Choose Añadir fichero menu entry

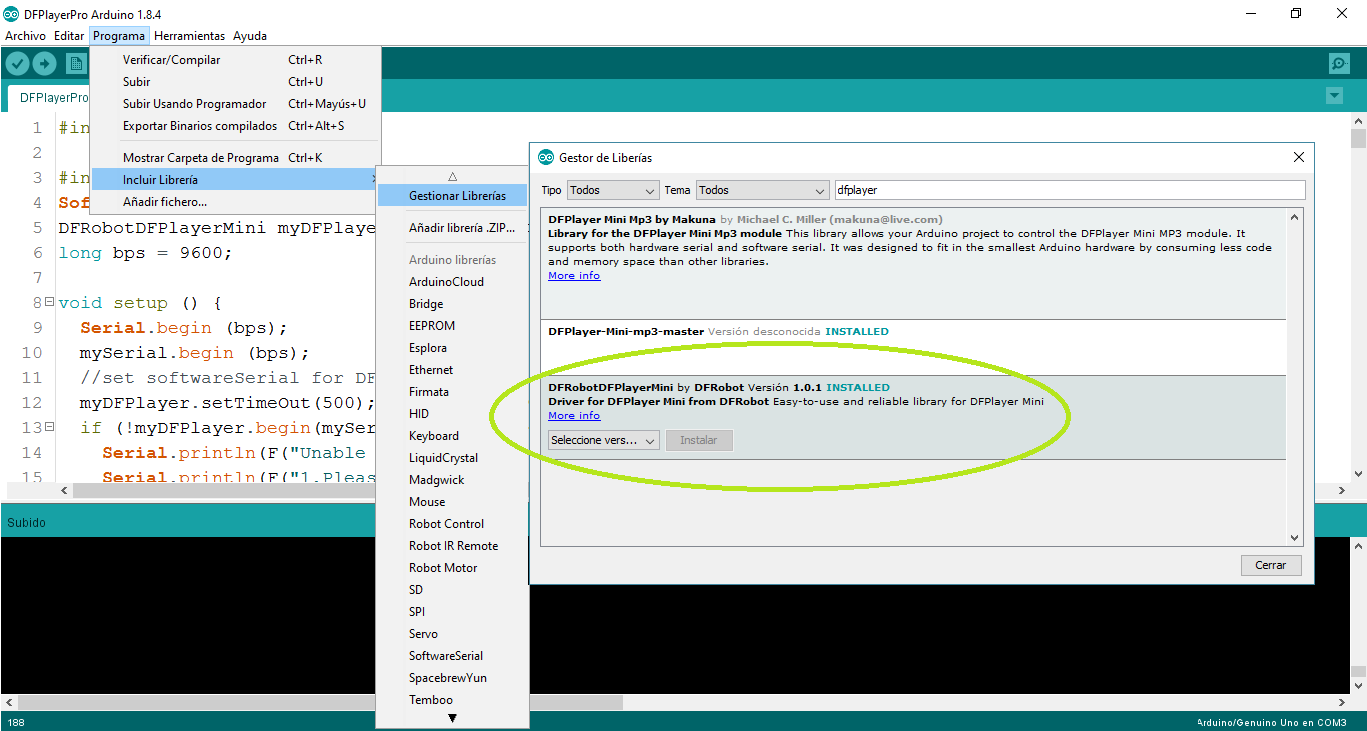tap(235, 202)
